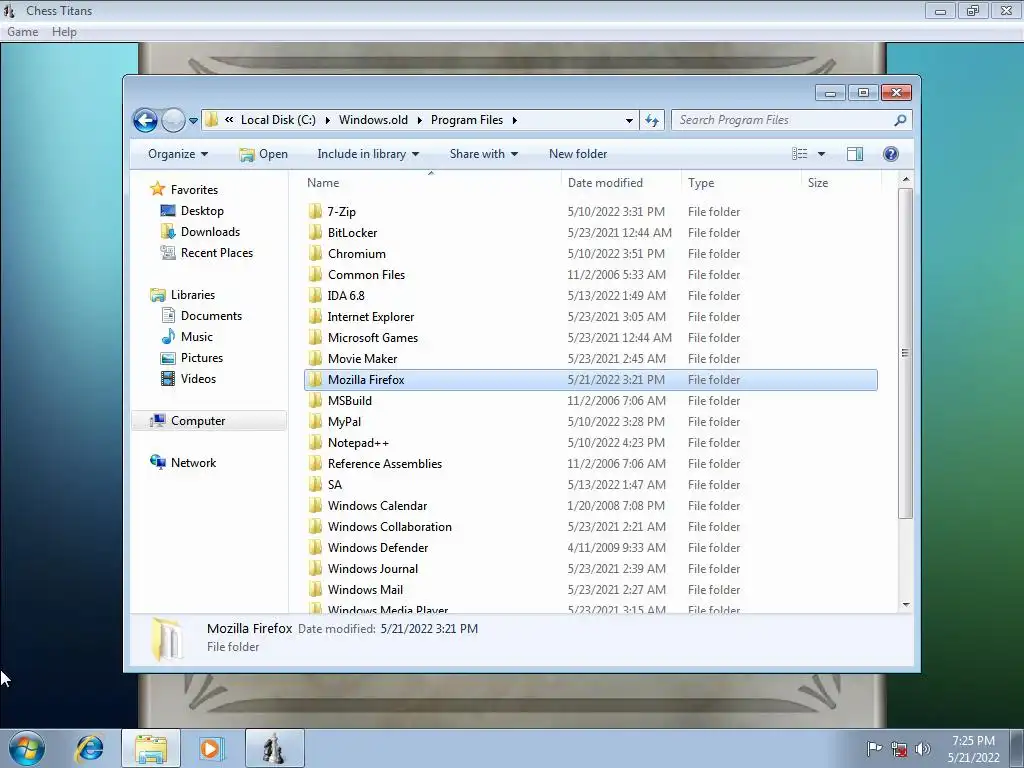Viewport: 1024px width, 768px height.
Task: Select Computer in navigation pane
Action: pyautogui.click(x=197, y=421)
